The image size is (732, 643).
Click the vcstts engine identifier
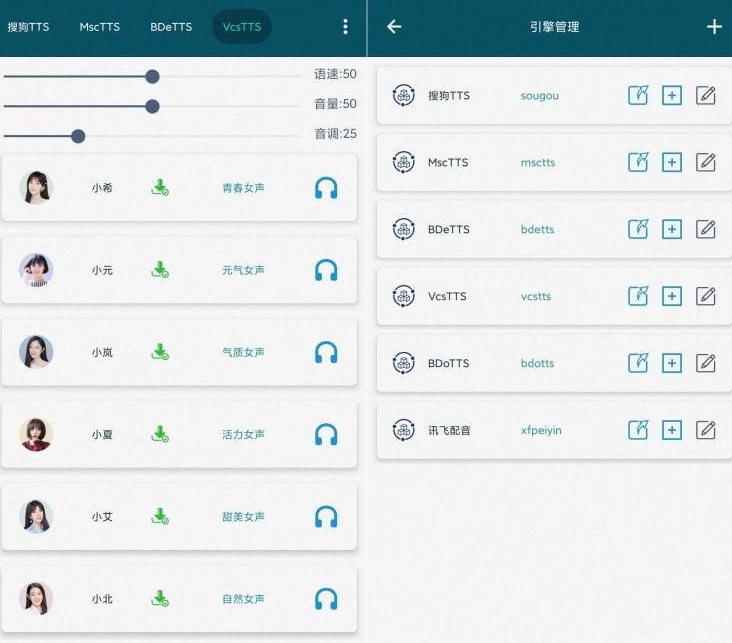pos(536,296)
